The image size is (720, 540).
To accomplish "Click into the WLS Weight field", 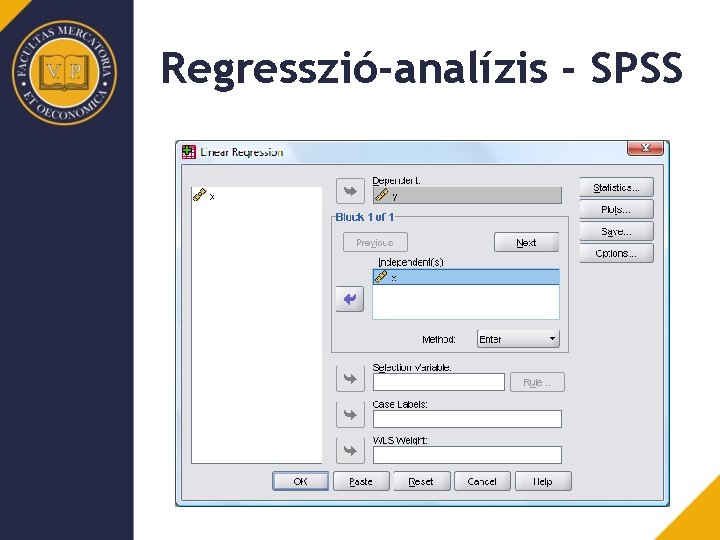I will 467,455.
